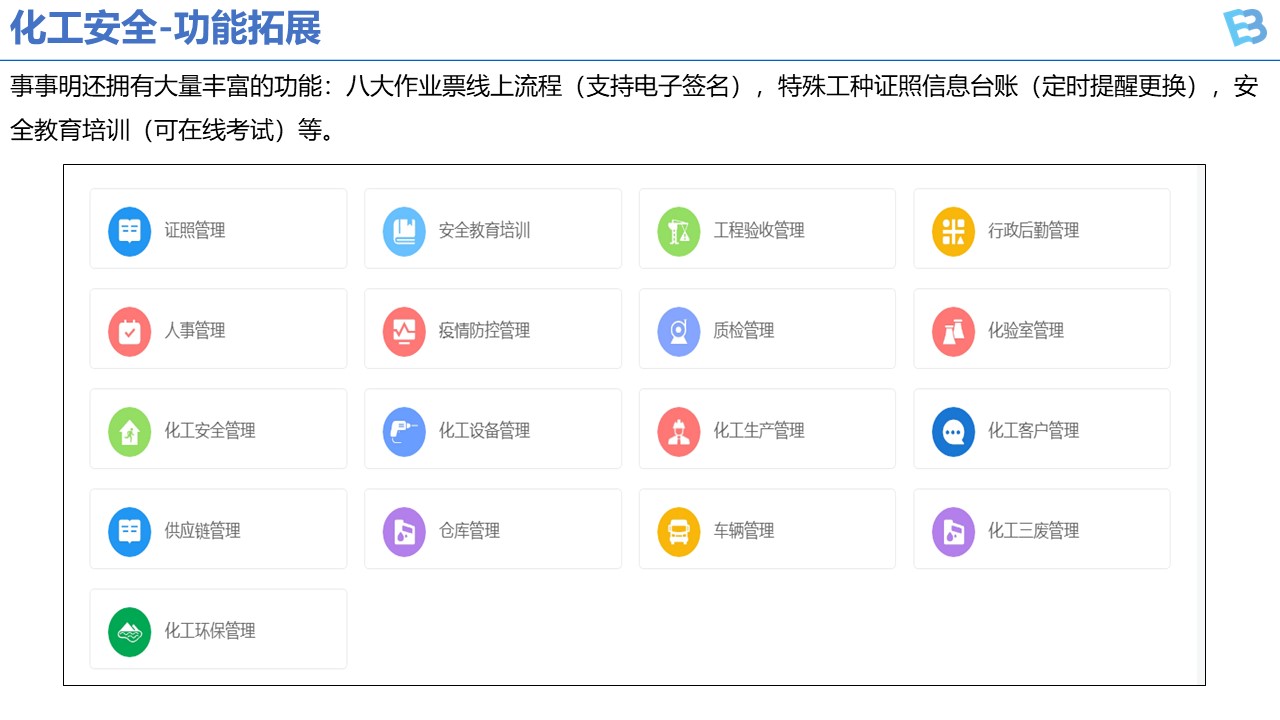The image size is (1280, 720).
Task: Open the 供应链管理 module card
Action: tap(218, 529)
